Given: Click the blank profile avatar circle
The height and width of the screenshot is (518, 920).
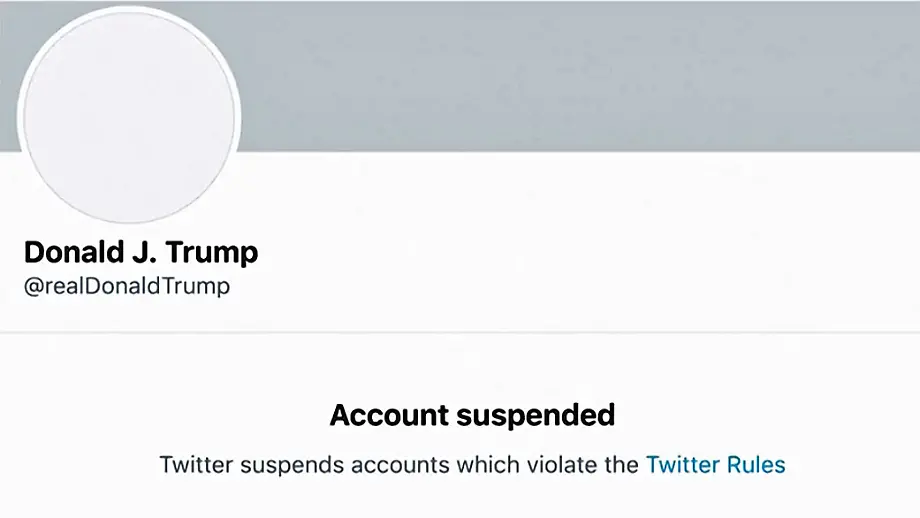Looking at the screenshot, I should pos(129,117).
